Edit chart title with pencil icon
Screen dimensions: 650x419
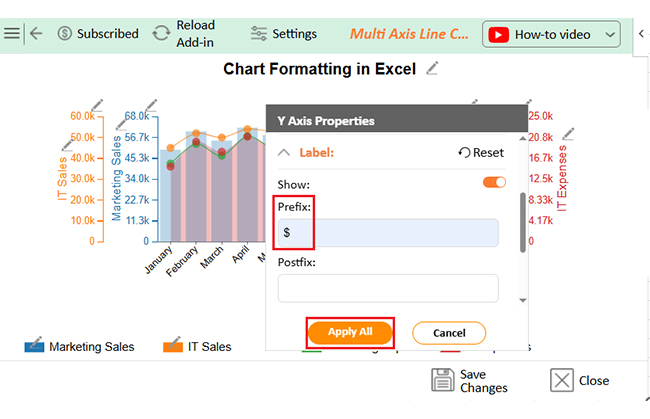click(432, 68)
